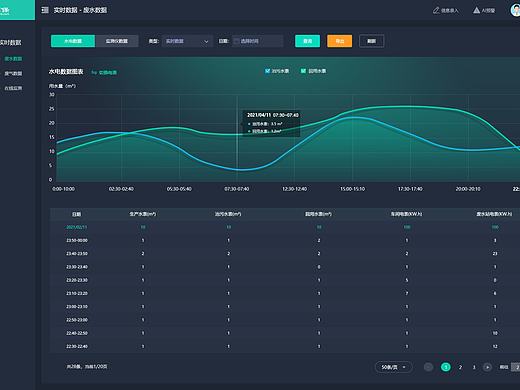
Task: Click the green logo in top-left corner
Action: click(17, 10)
